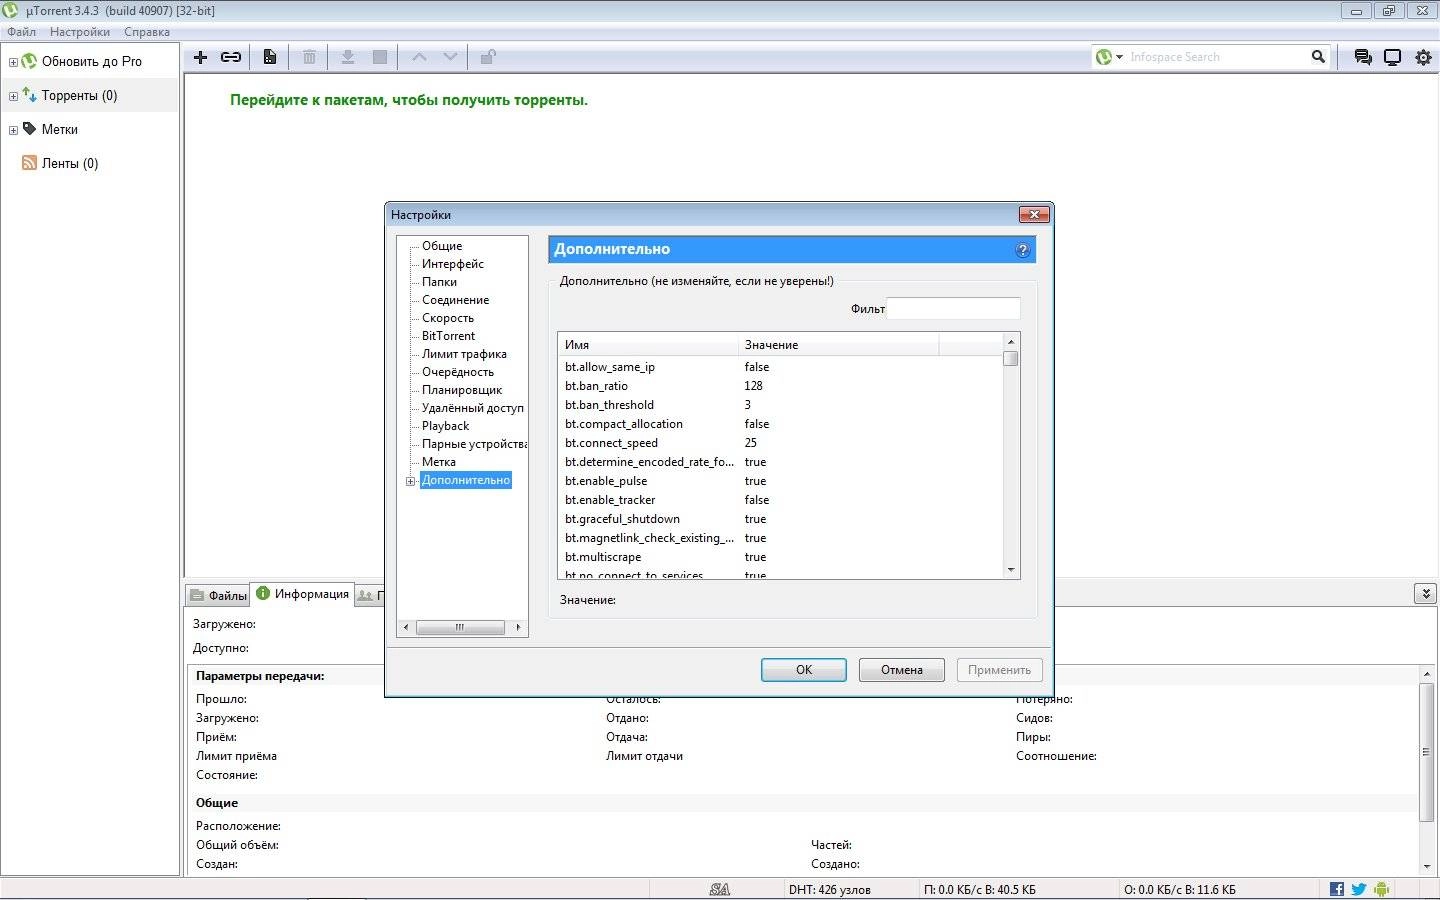Click the Add Torrent plus icon
The width and height of the screenshot is (1440, 900).
pyautogui.click(x=199, y=57)
